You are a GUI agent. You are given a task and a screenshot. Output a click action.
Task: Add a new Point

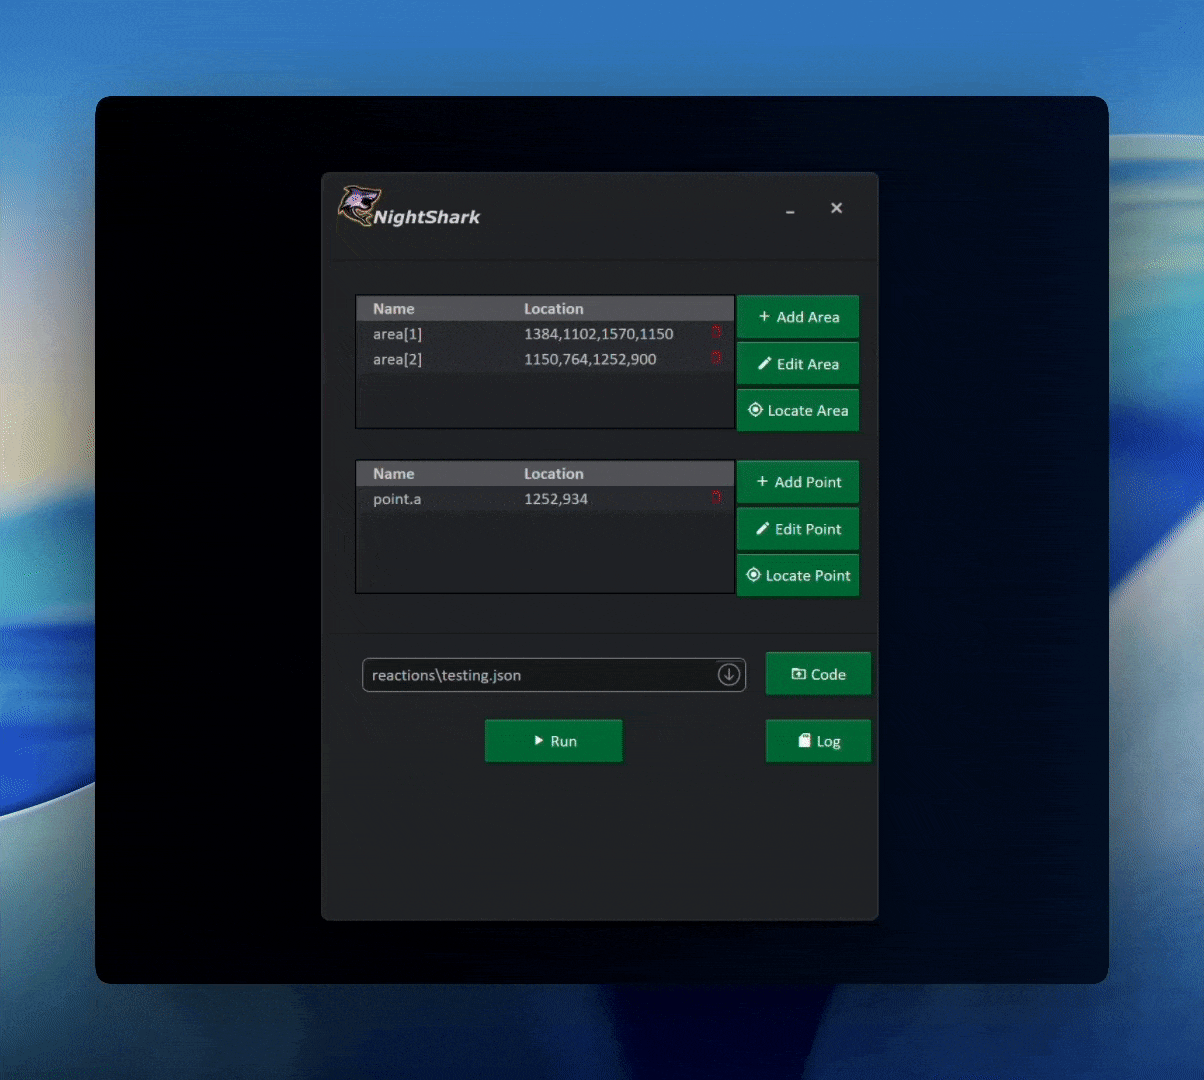click(798, 482)
